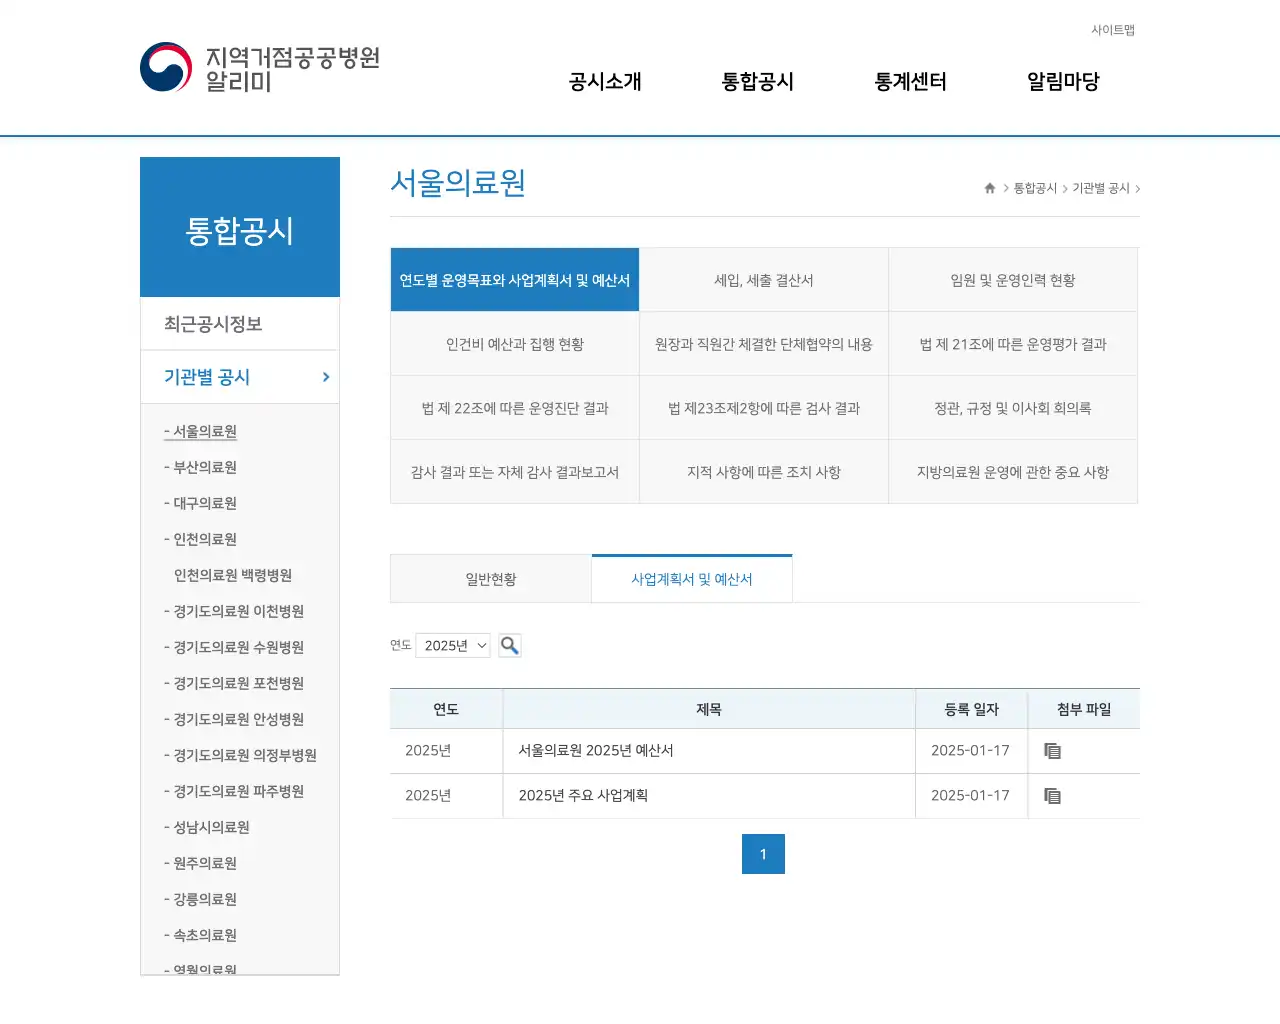Open attachment icon for 서울의료원 2025년 예산서
This screenshot has height=1024, width=1280.
pos(1052,751)
